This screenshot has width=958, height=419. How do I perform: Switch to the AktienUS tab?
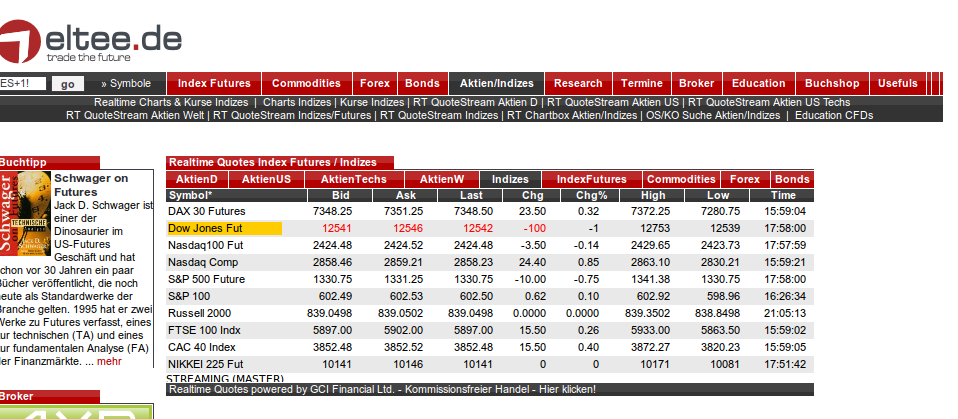(x=266, y=179)
